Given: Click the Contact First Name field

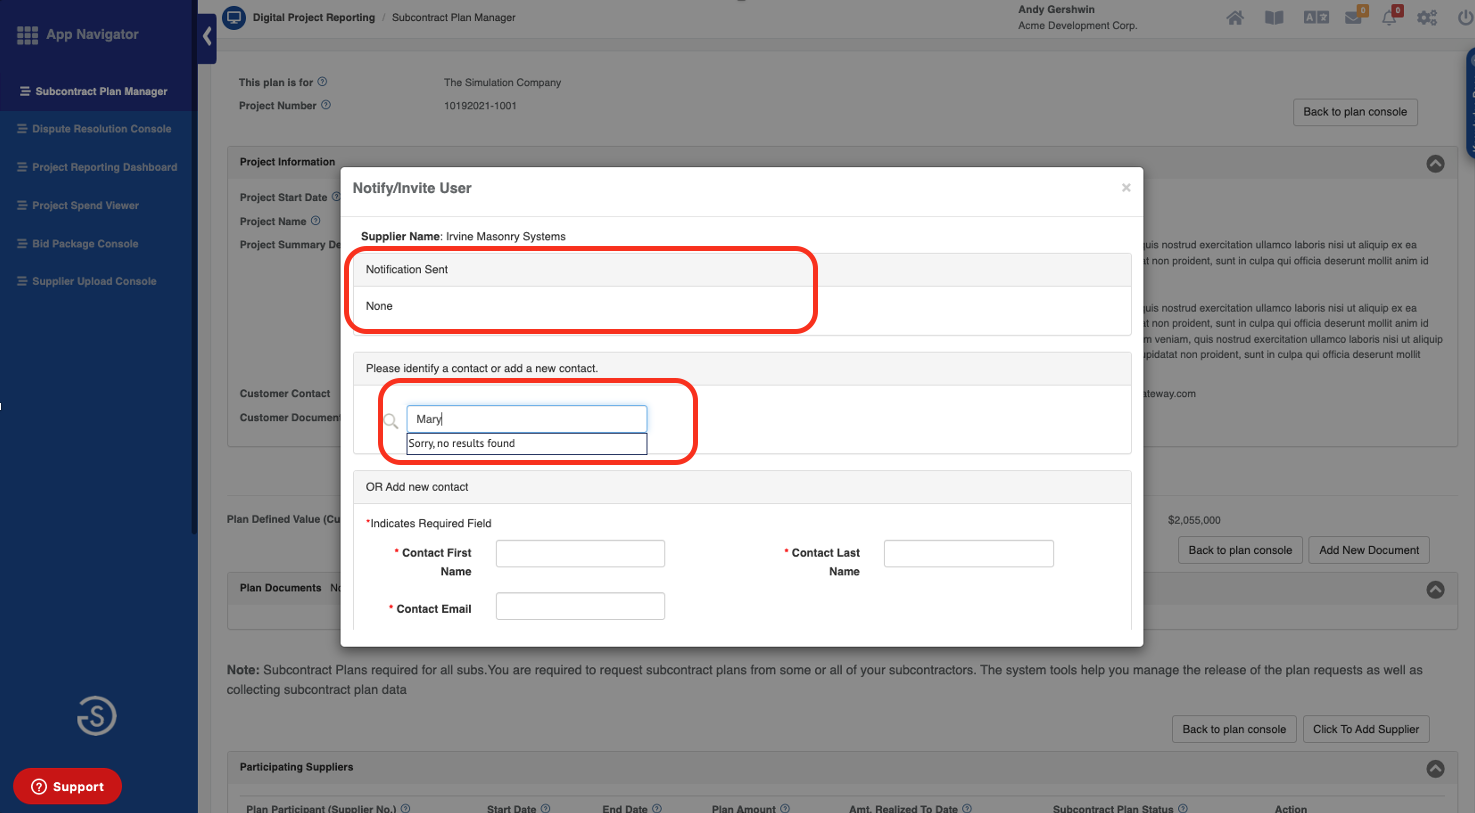Looking at the screenshot, I should click(580, 554).
